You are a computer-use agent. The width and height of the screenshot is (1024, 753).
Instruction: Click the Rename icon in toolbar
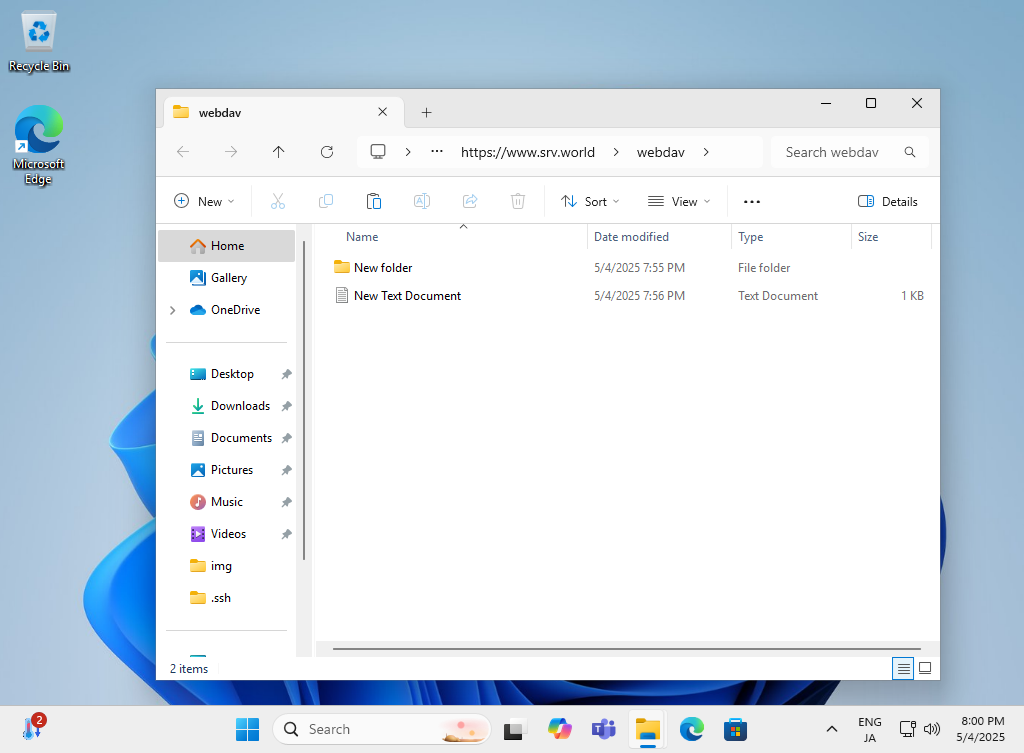[422, 201]
